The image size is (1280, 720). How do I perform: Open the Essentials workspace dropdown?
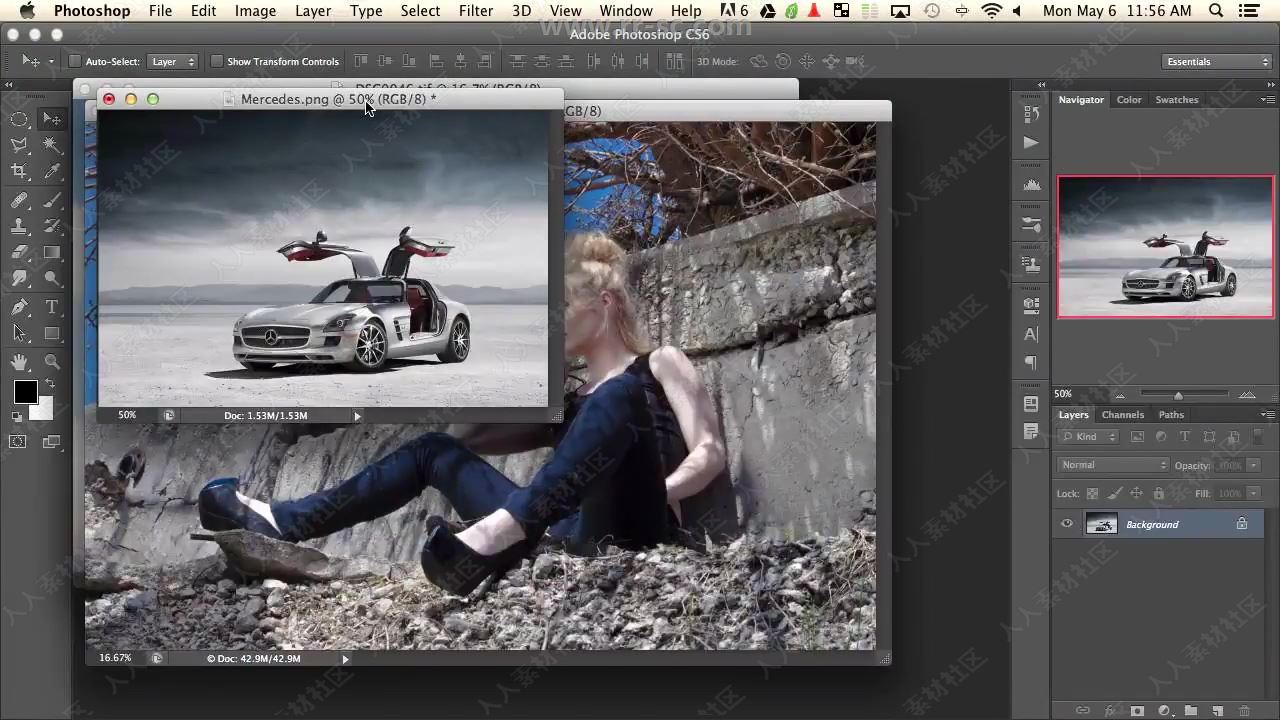[1217, 61]
